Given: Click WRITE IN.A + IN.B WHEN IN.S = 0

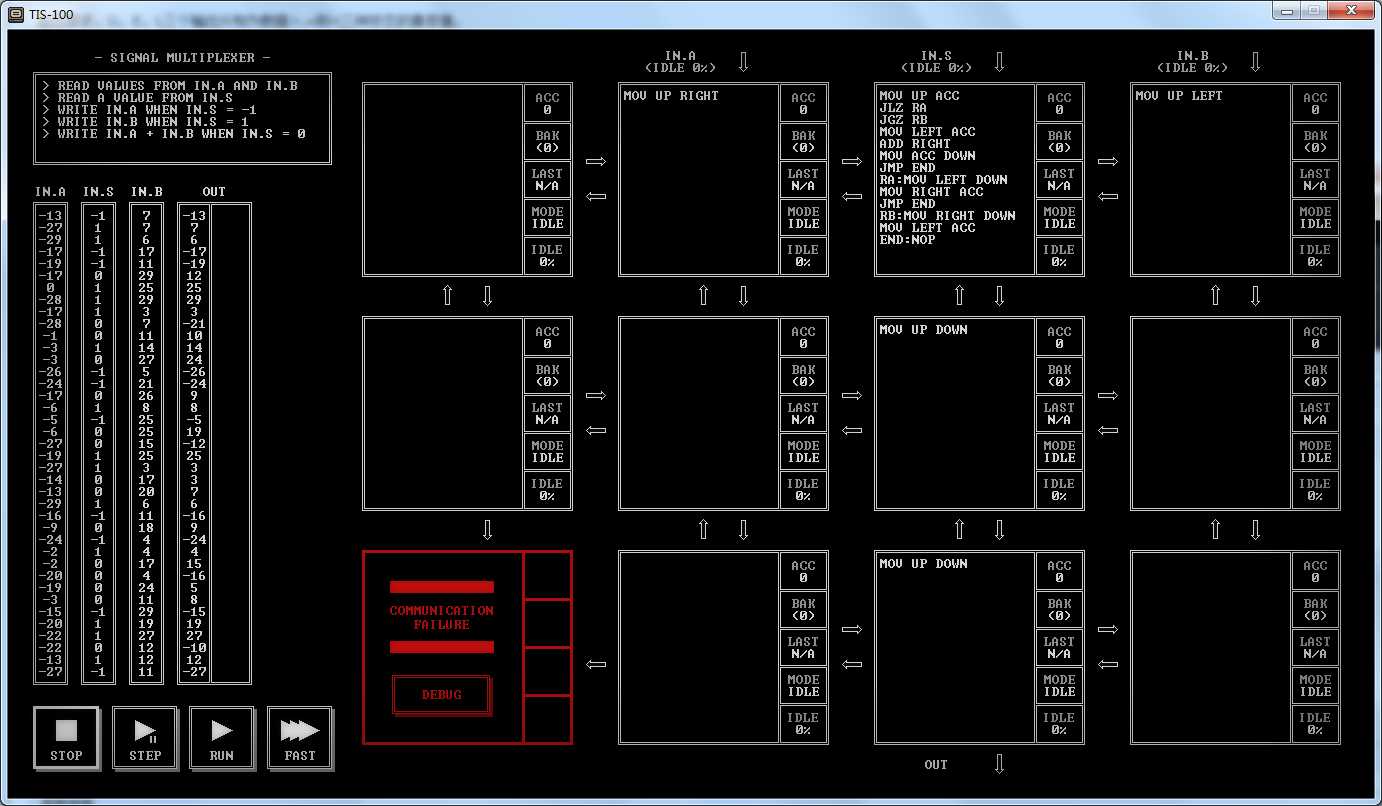Looking at the screenshot, I should (x=174, y=134).
